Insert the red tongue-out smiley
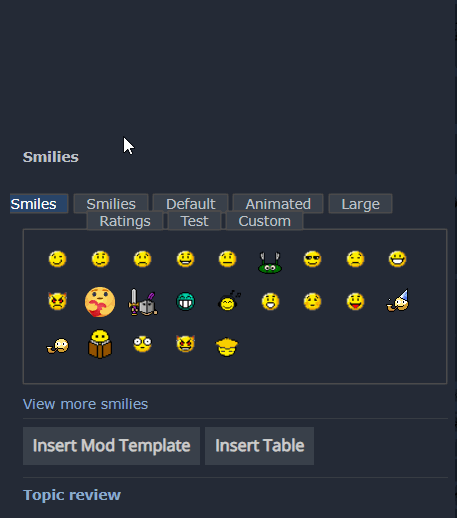Viewport: 457px width, 518px height. pyautogui.click(x=355, y=302)
